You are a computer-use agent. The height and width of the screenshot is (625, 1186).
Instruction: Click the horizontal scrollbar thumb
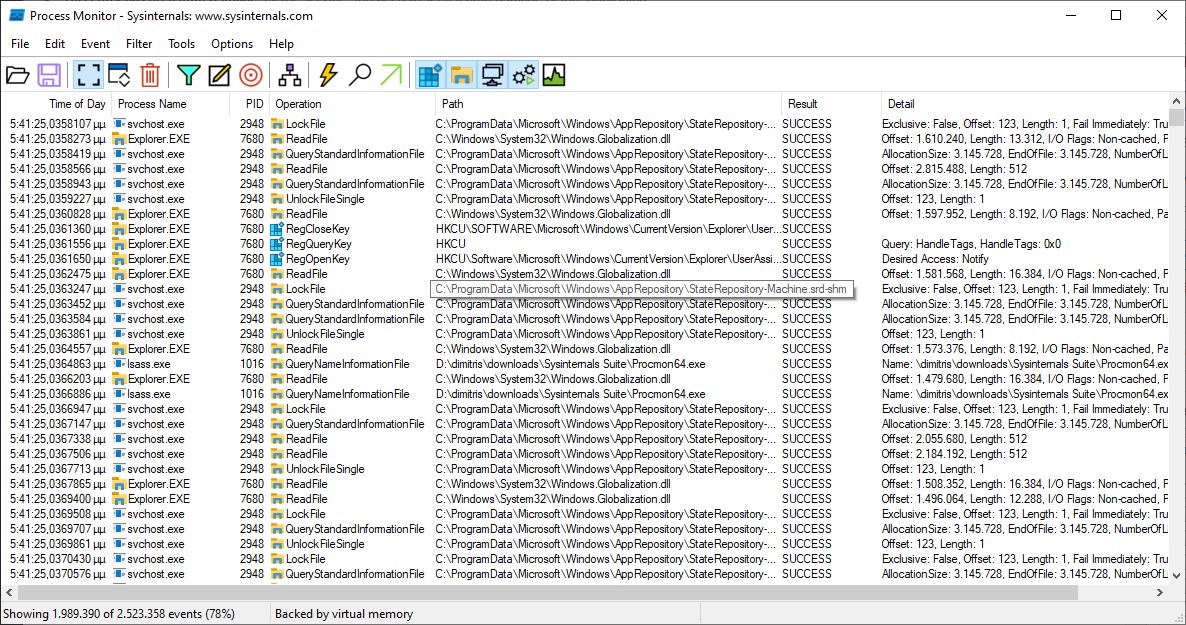tap(548, 592)
